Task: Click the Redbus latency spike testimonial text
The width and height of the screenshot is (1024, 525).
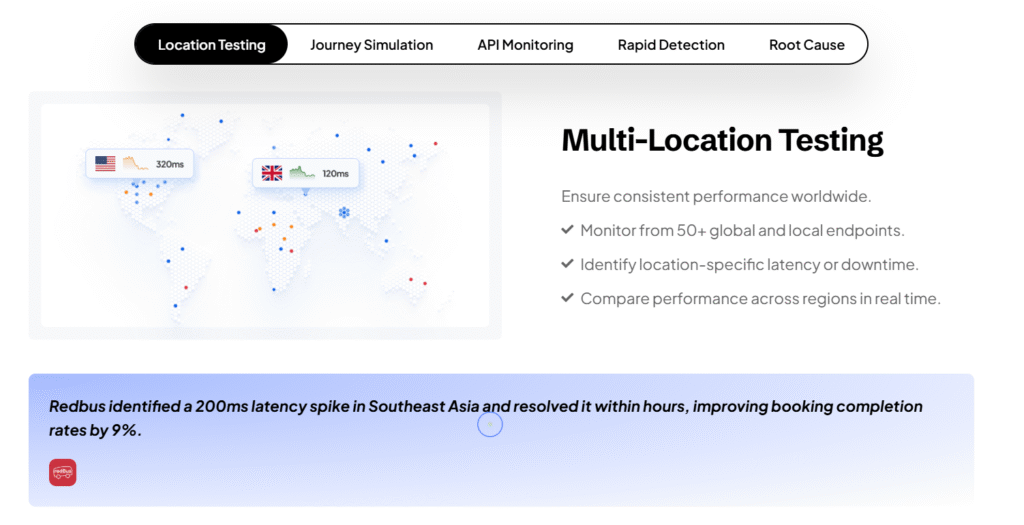Action: click(x=485, y=418)
